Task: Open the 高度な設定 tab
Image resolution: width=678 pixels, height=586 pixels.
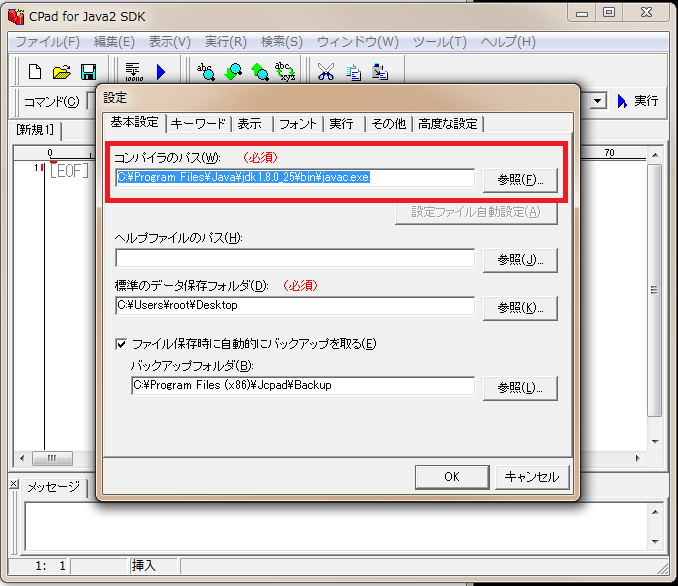Action: tap(448, 123)
